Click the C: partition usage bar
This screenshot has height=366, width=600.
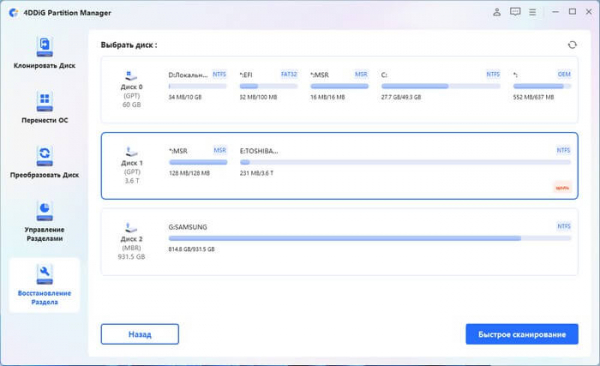click(441, 87)
